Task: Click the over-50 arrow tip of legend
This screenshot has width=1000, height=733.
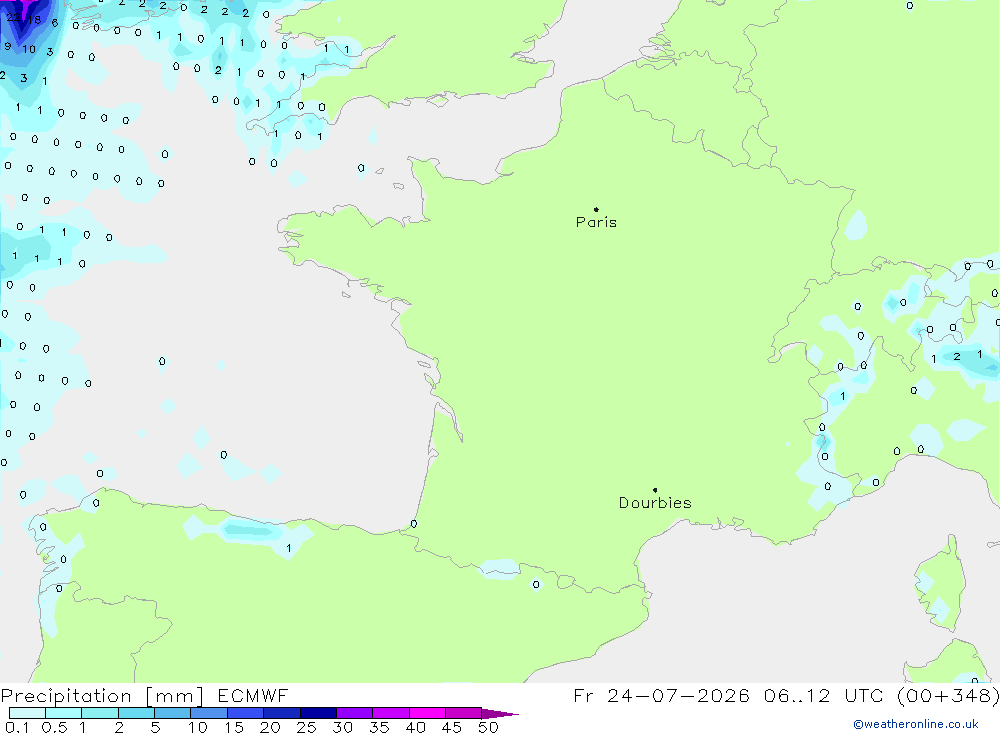Action: point(500,714)
